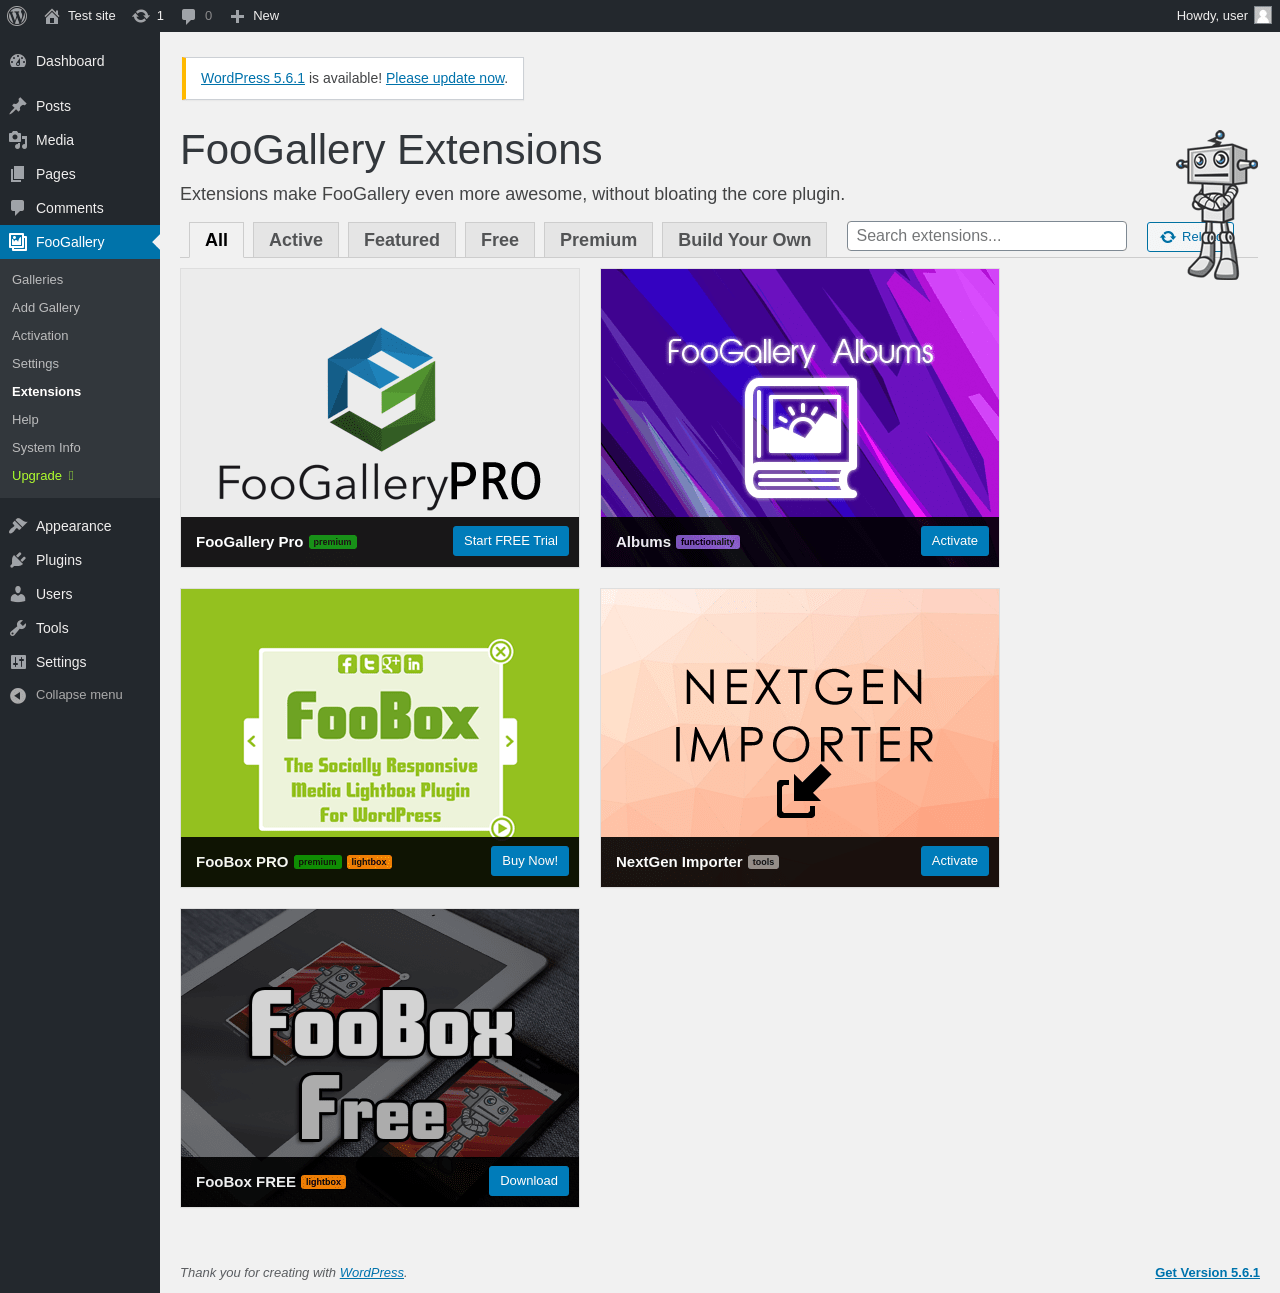Open the comments bubble icon in admin bar
Viewport: 1280px width, 1293px height.
tap(189, 16)
